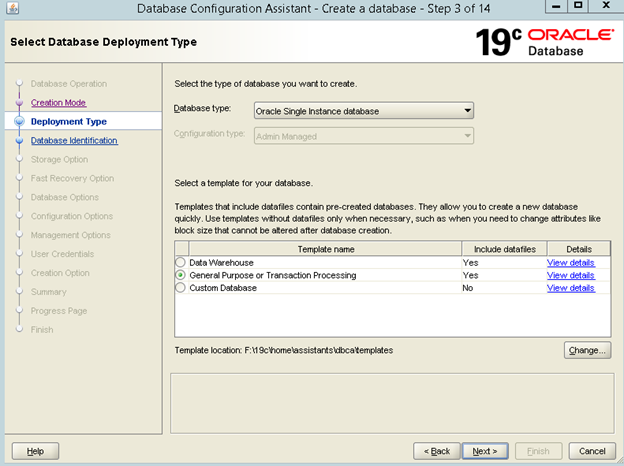Go to the Creation Mode step
The height and width of the screenshot is (466, 624).
pos(58,103)
